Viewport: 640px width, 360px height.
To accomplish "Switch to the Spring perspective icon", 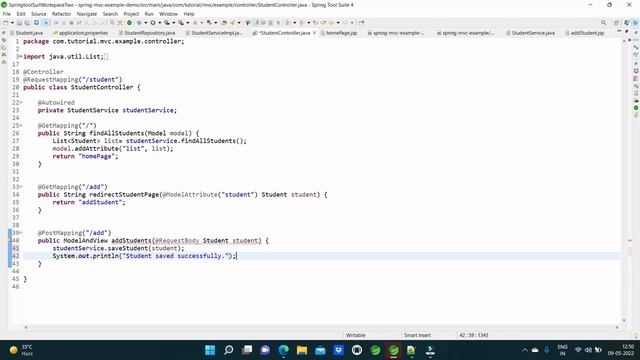I will pyautogui.click(x=635, y=23).
